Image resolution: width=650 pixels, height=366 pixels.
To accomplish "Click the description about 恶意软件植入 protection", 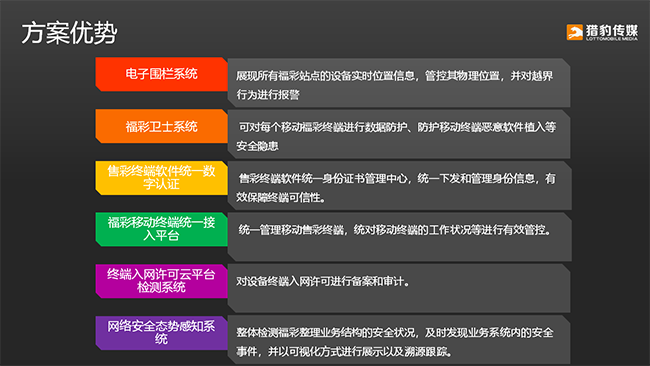I will pyautogui.click(x=399, y=134).
